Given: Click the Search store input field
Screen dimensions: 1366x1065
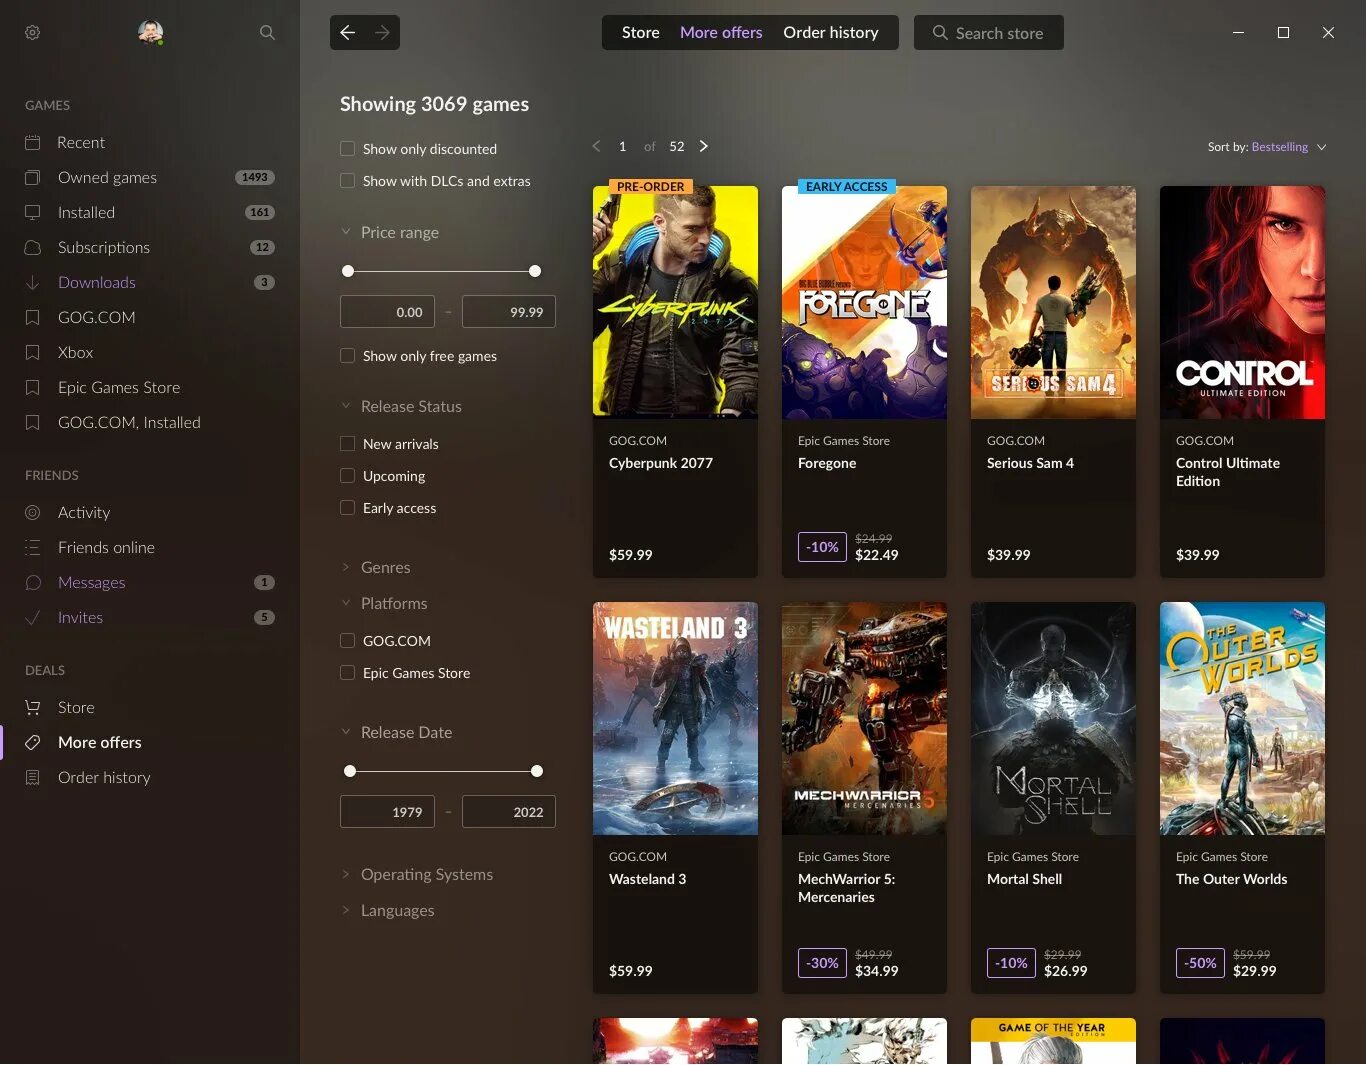Looking at the screenshot, I should tap(989, 33).
